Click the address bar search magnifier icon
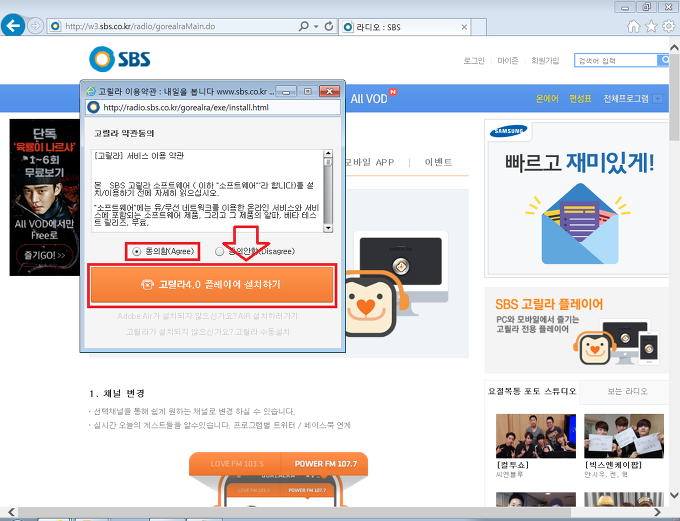This screenshot has width=680, height=521. point(304,26)
